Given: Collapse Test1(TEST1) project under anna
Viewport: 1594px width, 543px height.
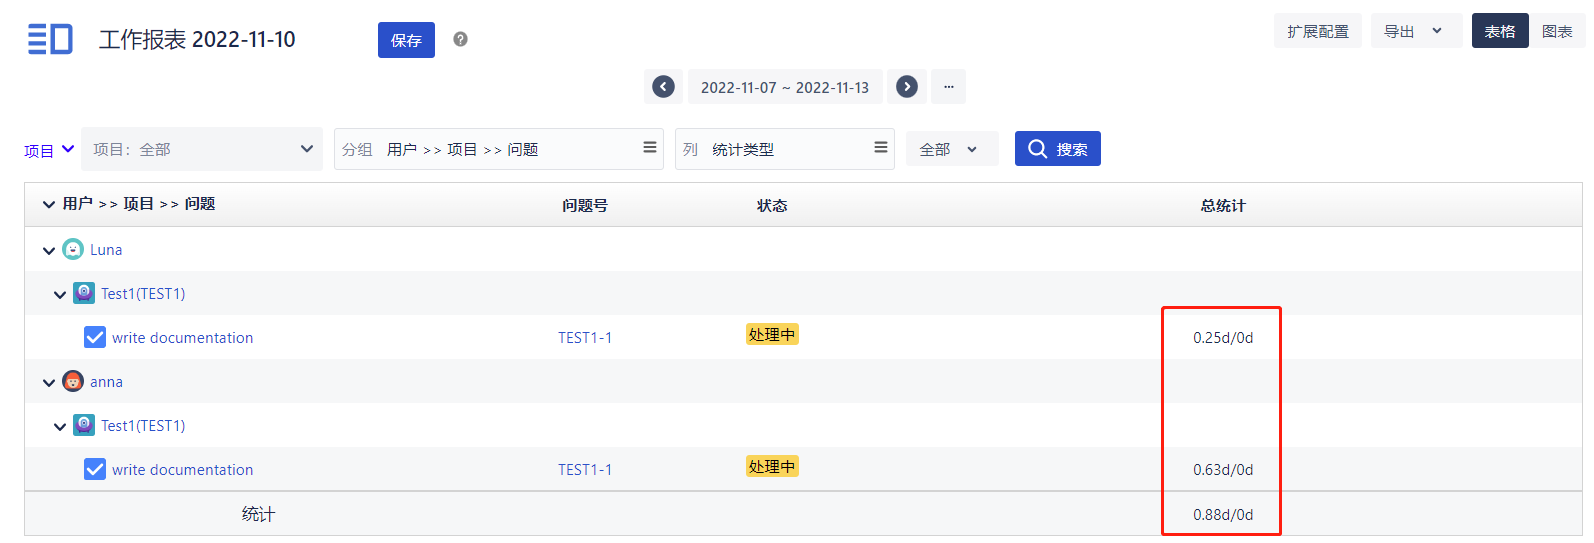Looking at the screenshot, I should click(60, 426).
